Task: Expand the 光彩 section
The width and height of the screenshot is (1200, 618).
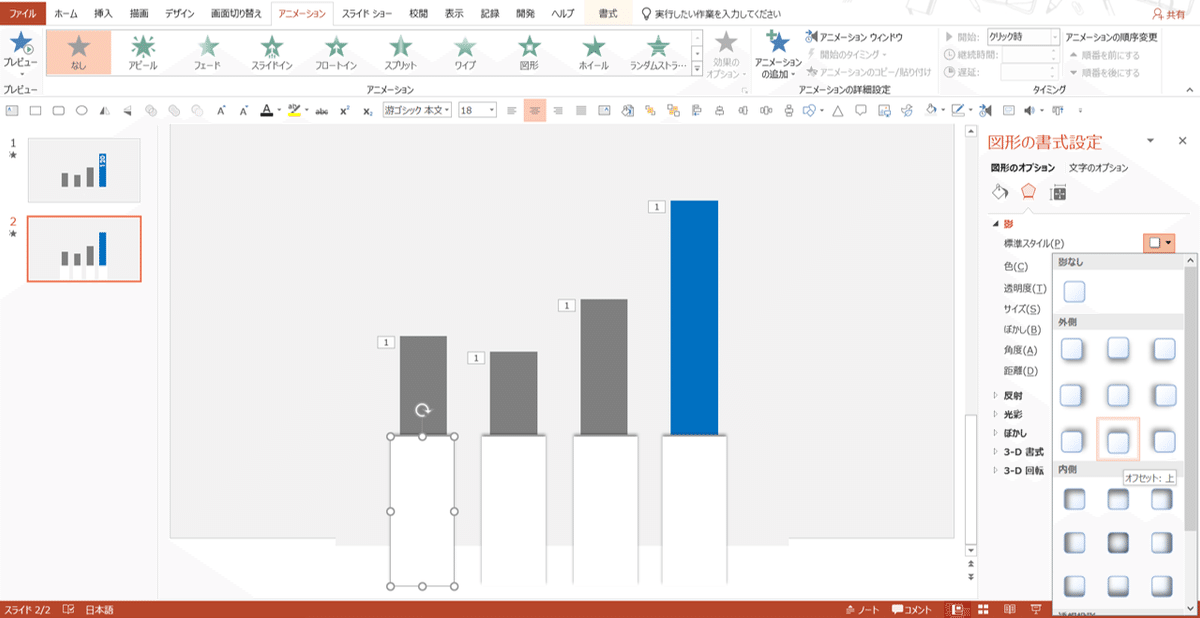Action: 995,413
